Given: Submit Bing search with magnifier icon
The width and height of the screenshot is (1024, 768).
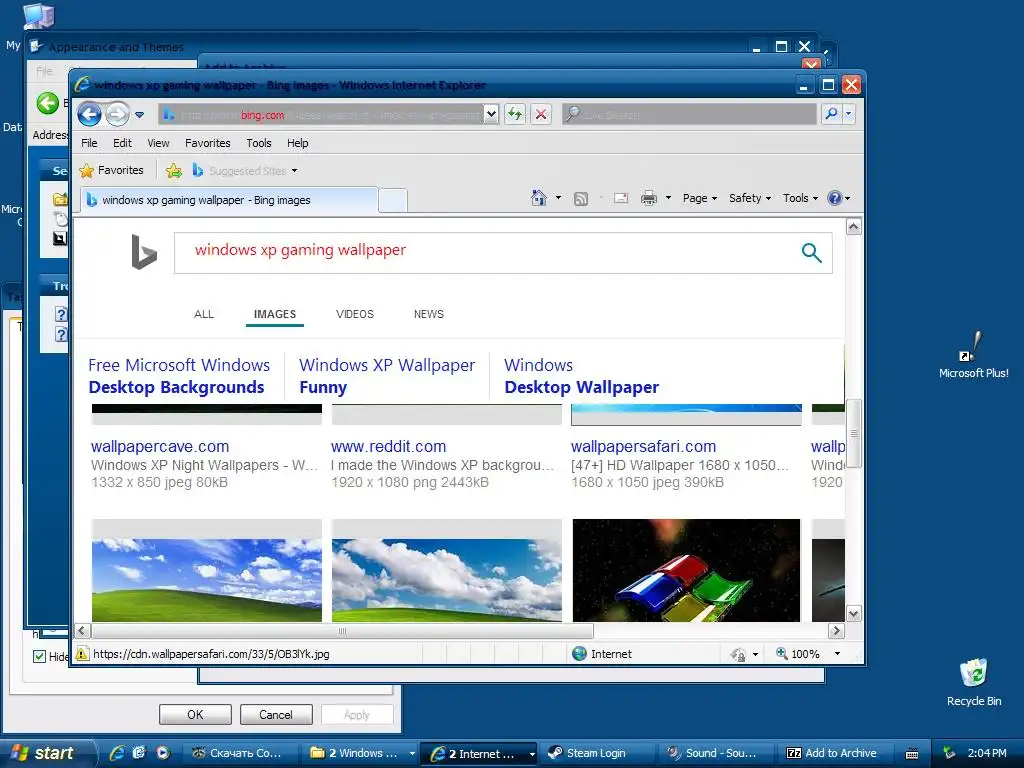Looking at the screenshot, I should 811,252.
